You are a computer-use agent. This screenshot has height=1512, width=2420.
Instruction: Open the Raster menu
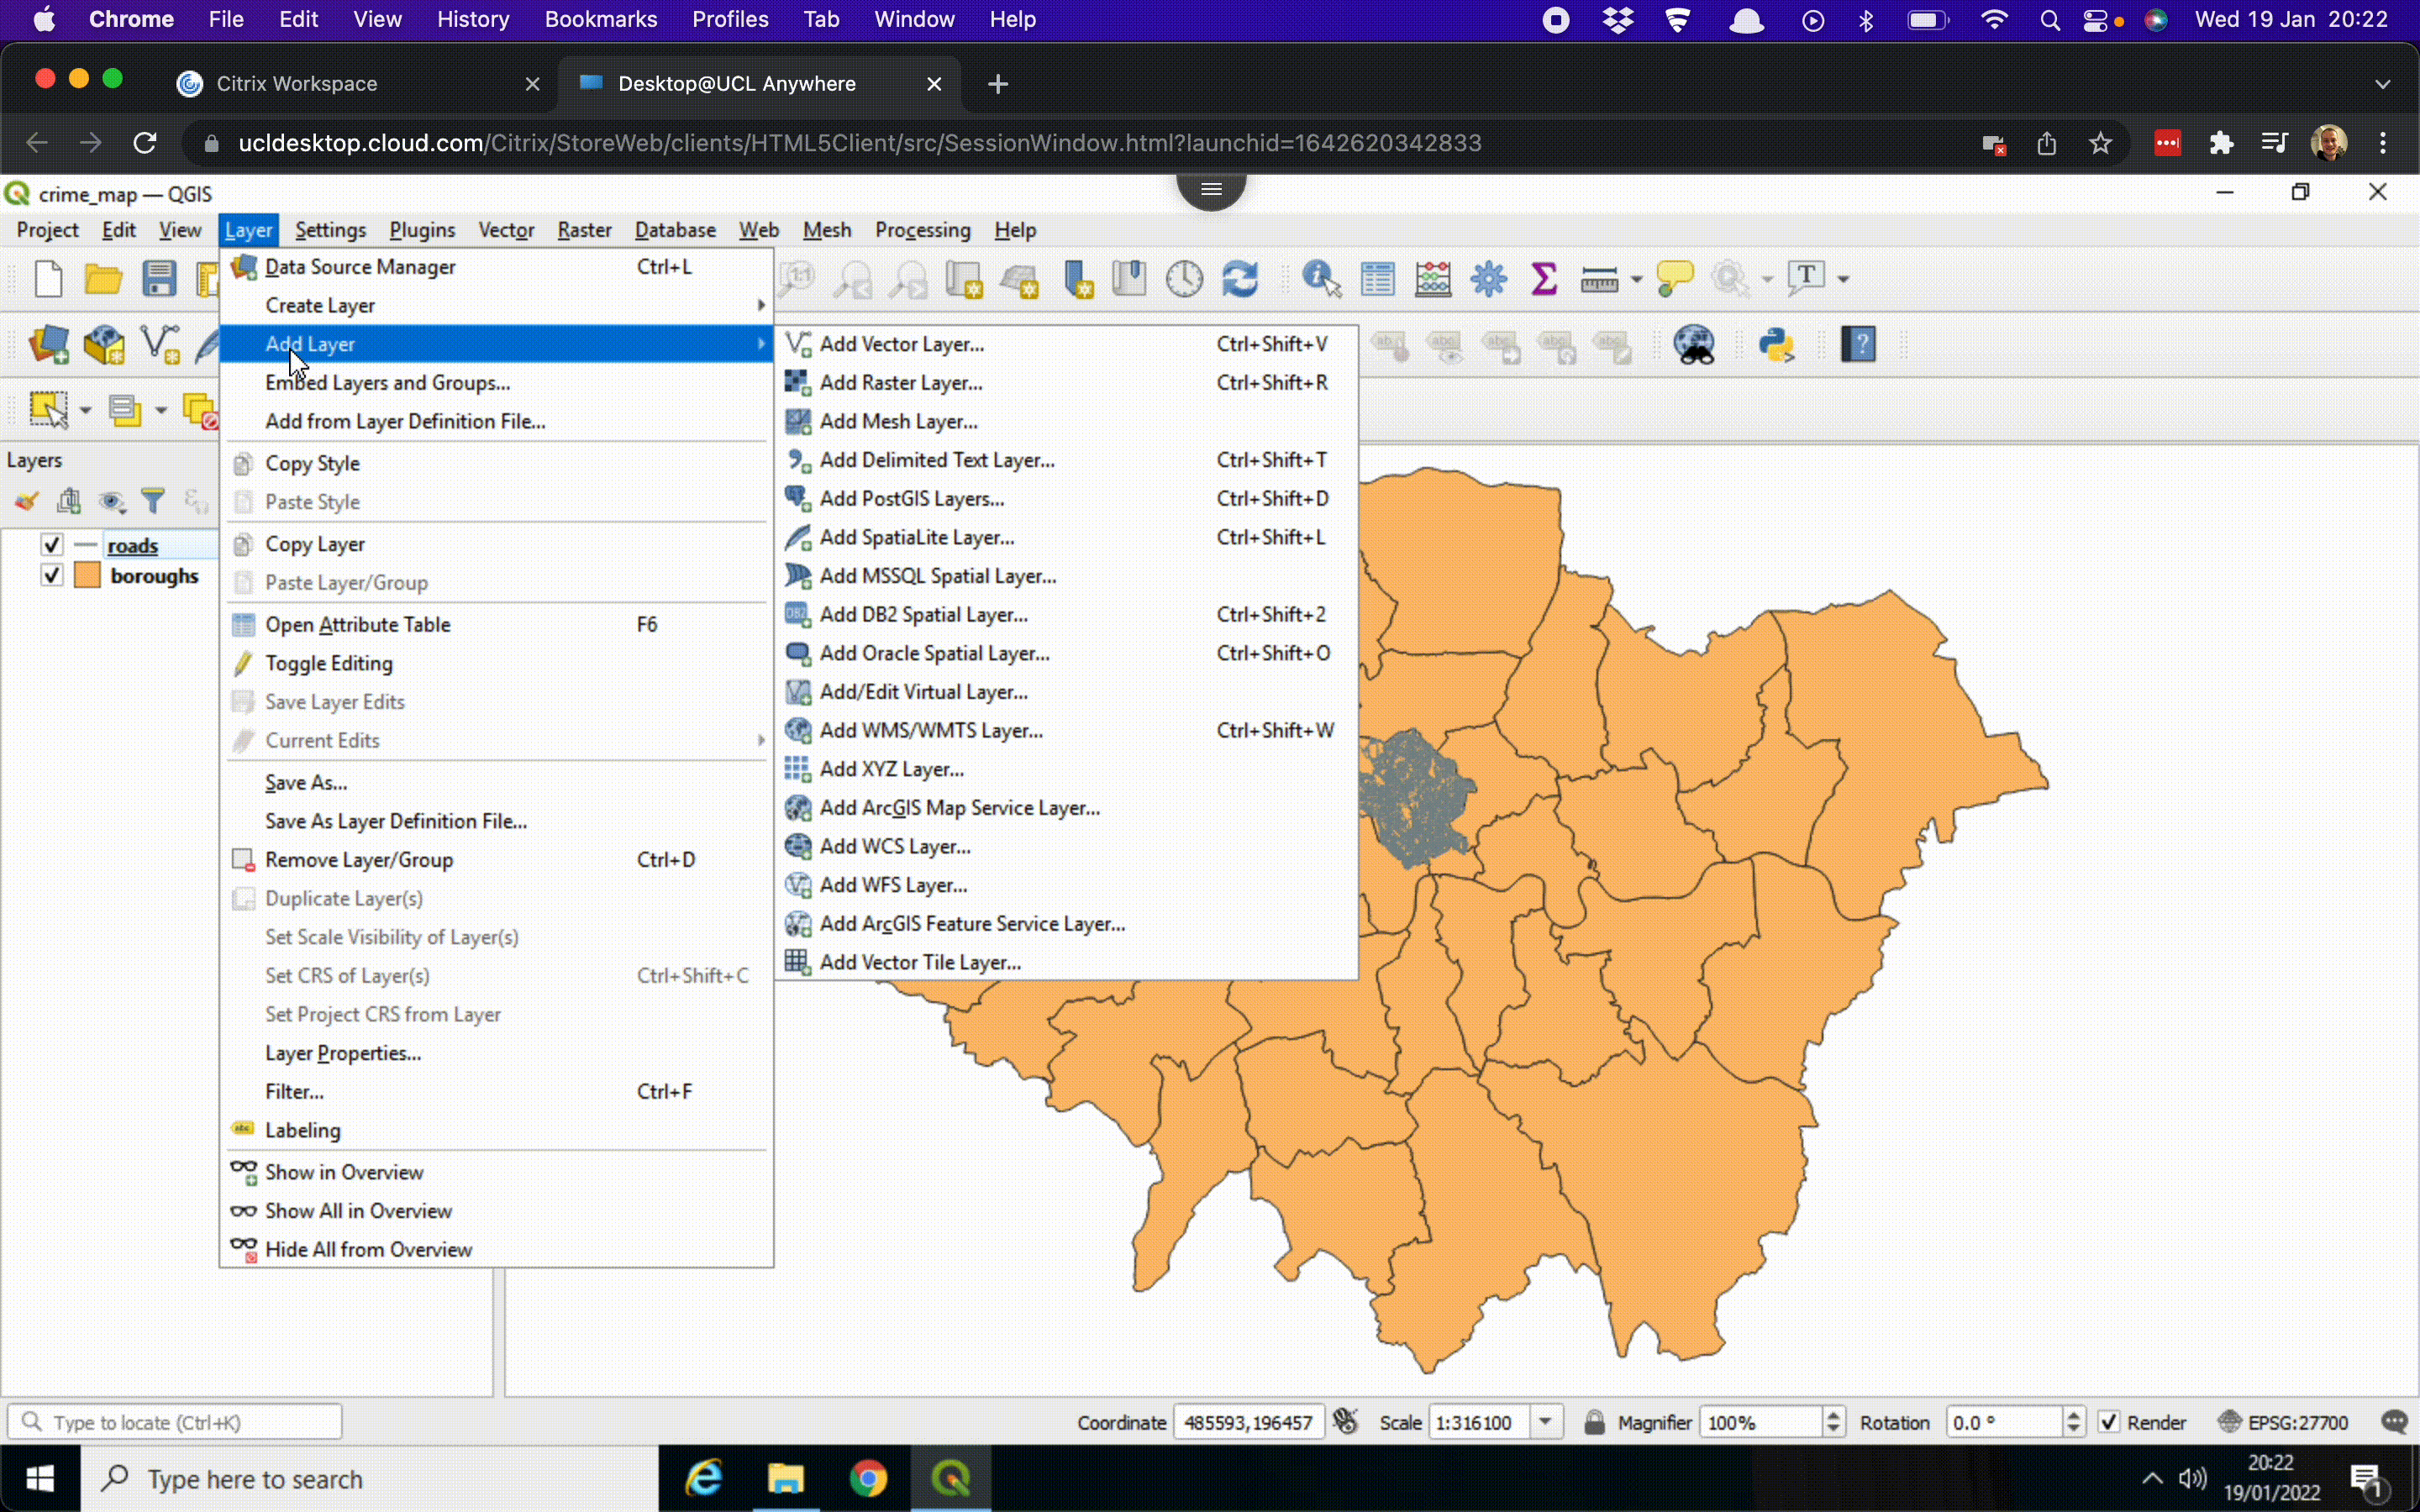click(583, 230)
